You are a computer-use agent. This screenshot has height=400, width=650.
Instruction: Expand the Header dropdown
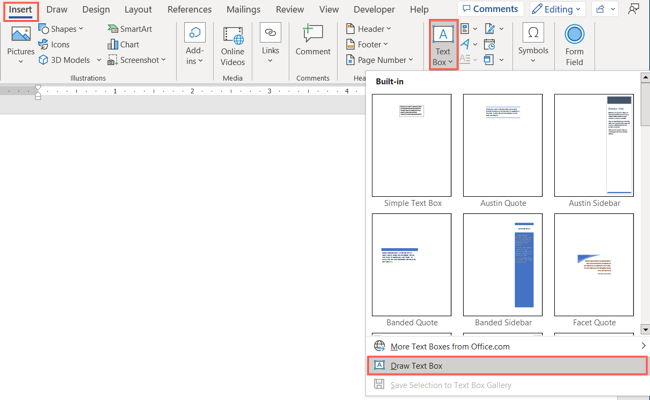371,29
